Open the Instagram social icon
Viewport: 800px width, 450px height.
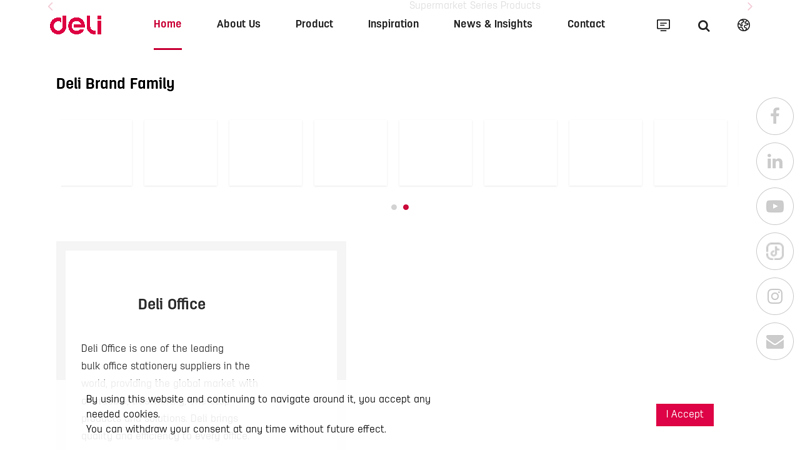click(x=774, y=296)
